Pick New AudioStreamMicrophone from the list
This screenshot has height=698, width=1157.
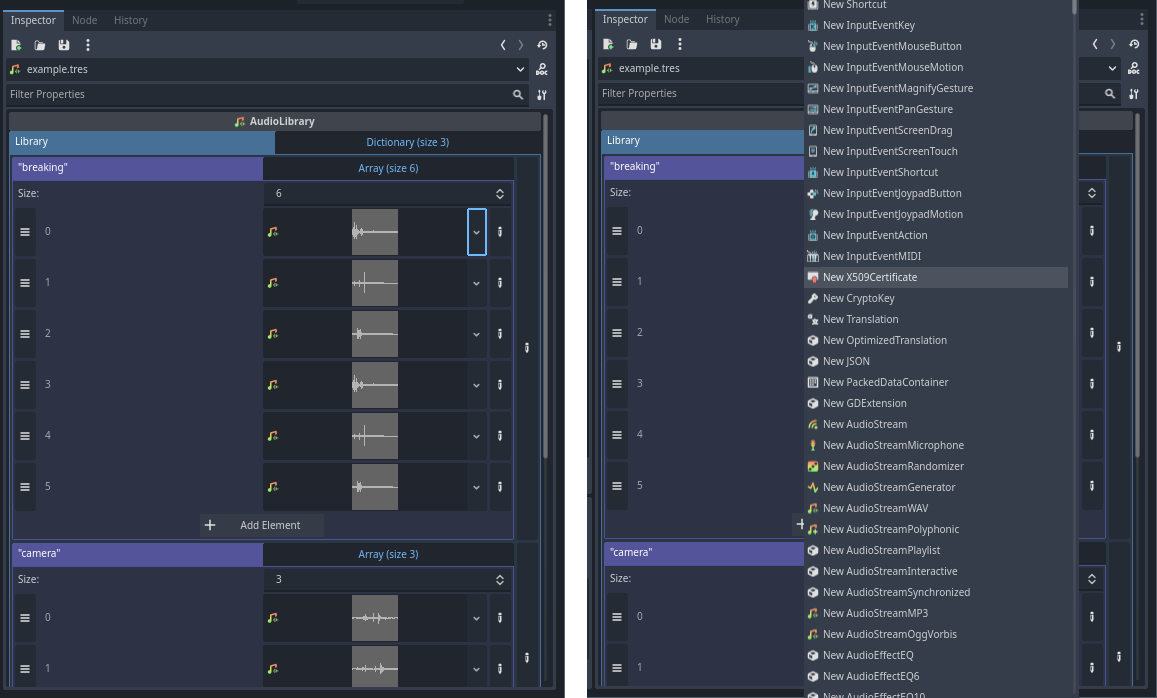(x=892, y=445)
